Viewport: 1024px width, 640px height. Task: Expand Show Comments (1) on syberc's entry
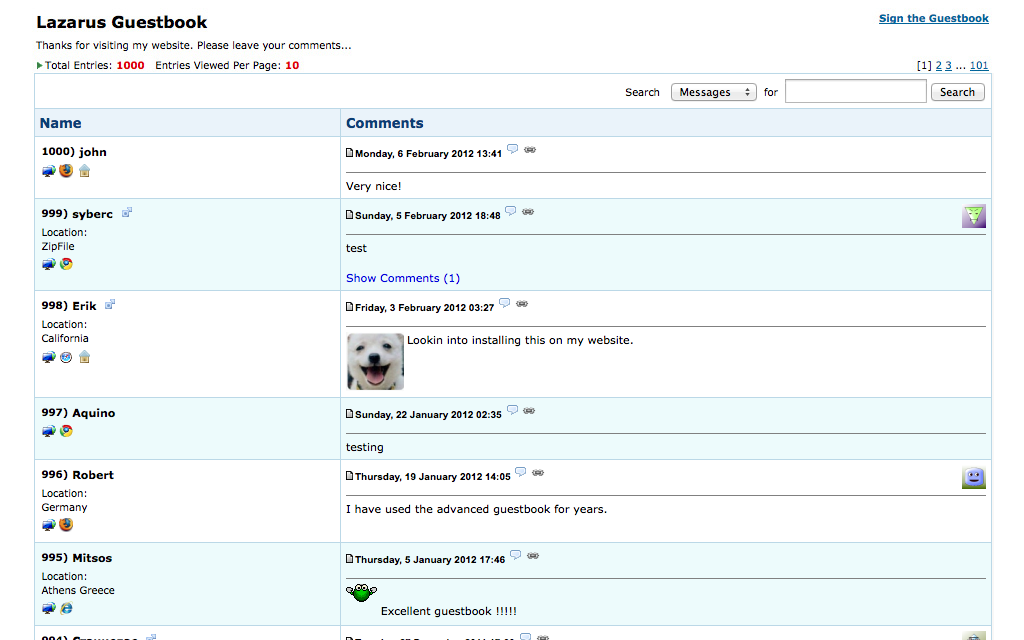(x=403, y=278)
